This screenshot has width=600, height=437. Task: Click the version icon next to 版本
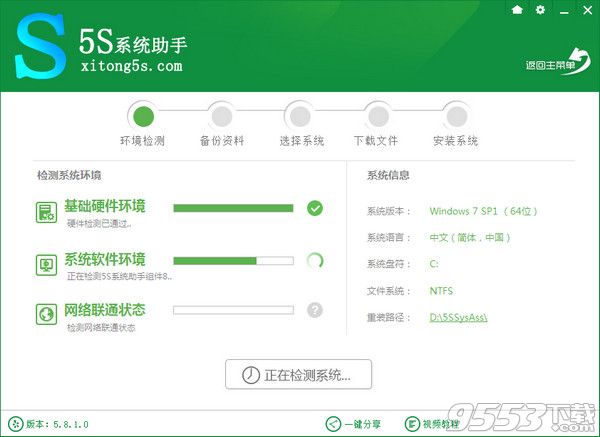click(16, 424)
